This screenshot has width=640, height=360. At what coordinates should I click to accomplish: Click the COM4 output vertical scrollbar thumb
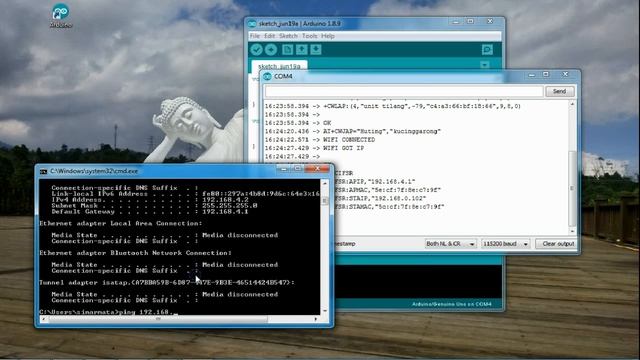tap(572, 189)
